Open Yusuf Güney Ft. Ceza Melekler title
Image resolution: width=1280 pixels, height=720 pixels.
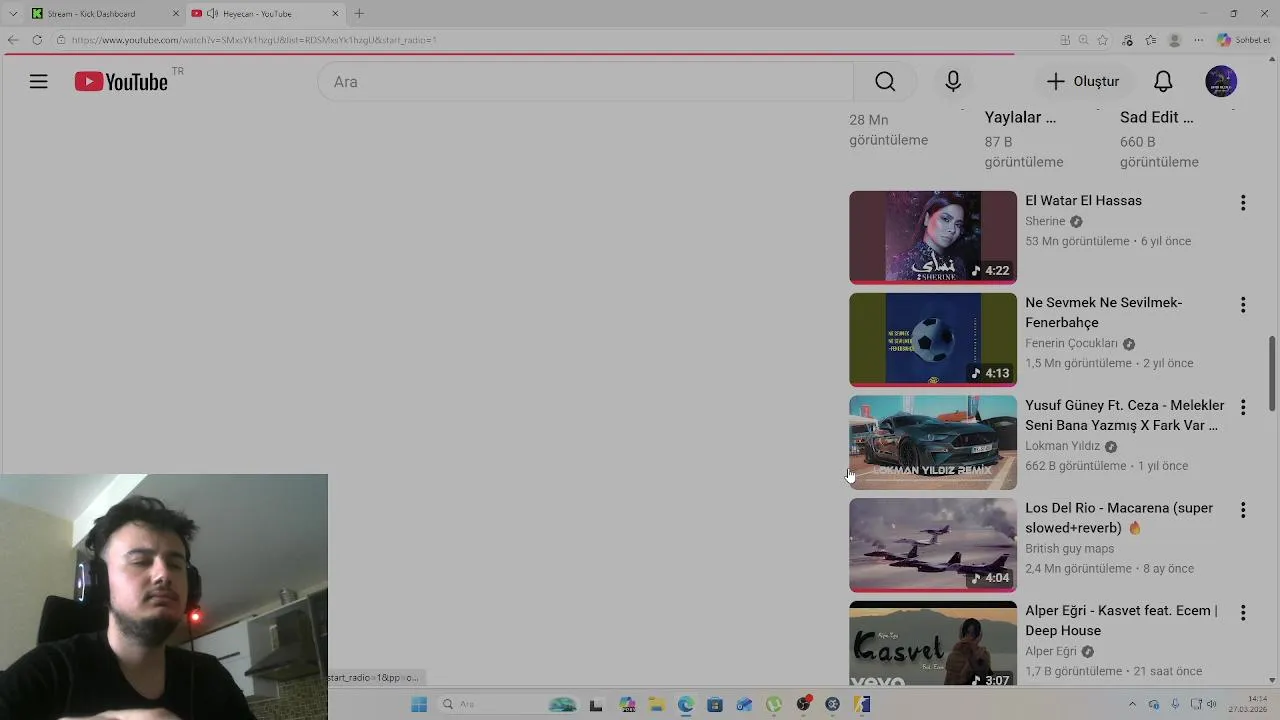[x=1125, y=415]
